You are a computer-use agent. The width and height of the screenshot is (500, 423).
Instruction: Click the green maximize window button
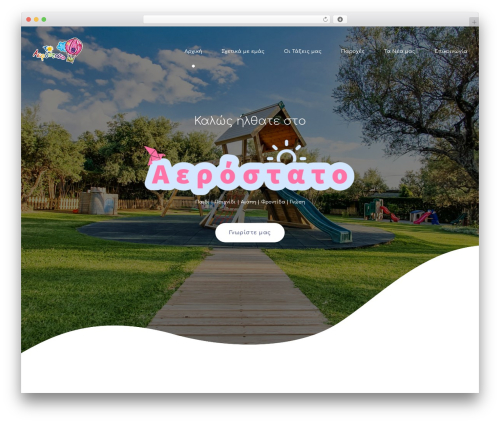click(44, 19)
